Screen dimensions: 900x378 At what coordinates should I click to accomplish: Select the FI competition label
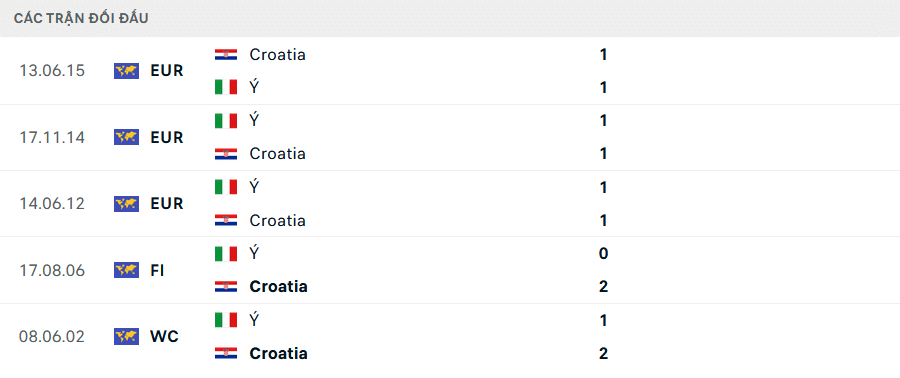[158, 270]
